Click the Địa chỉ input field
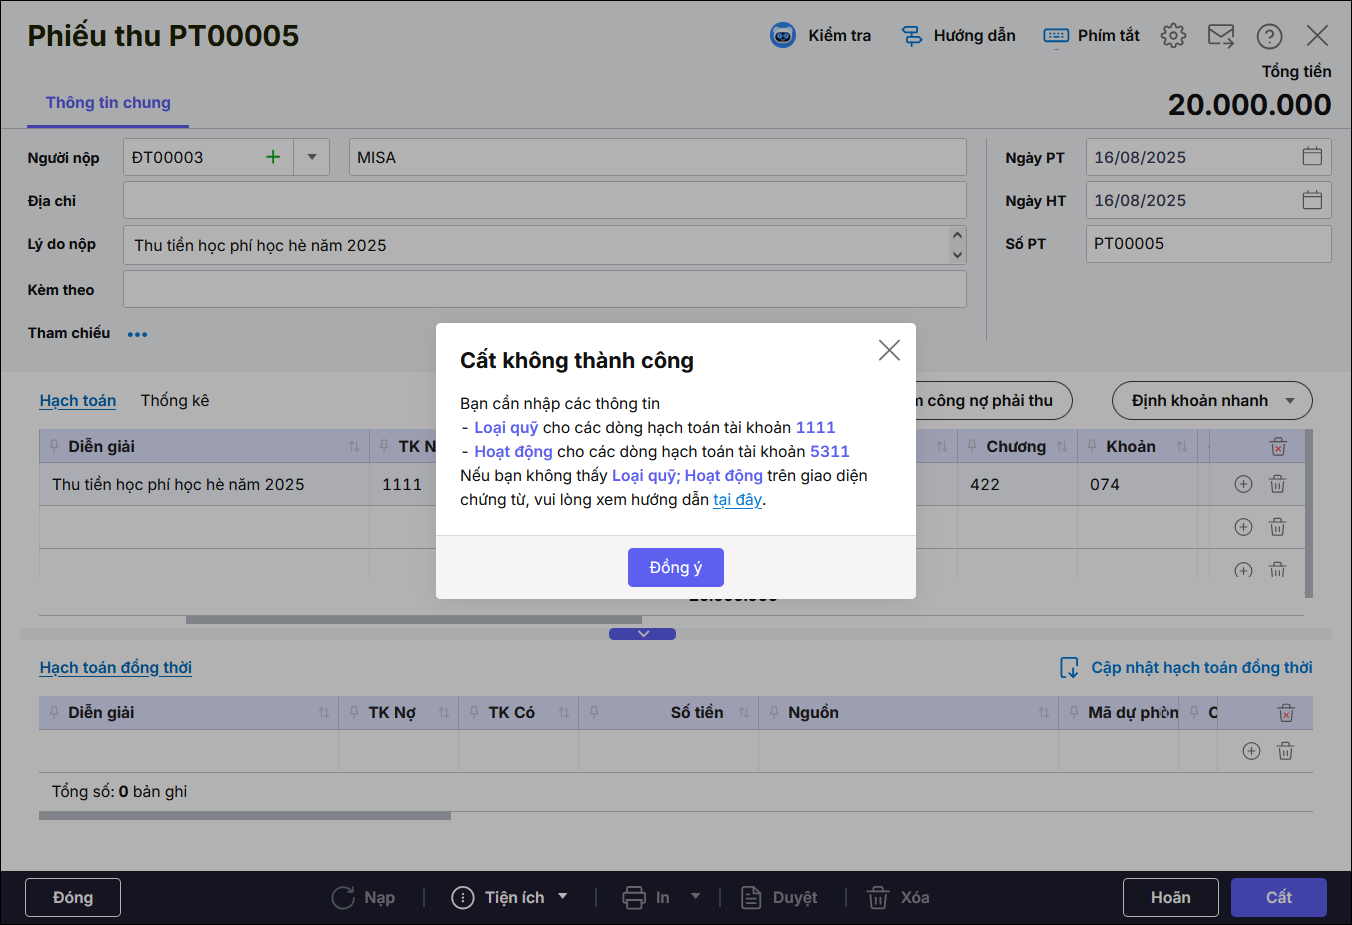Image resolution: width=1352 pixels, height=925 pixels. [x=544, y=200]
